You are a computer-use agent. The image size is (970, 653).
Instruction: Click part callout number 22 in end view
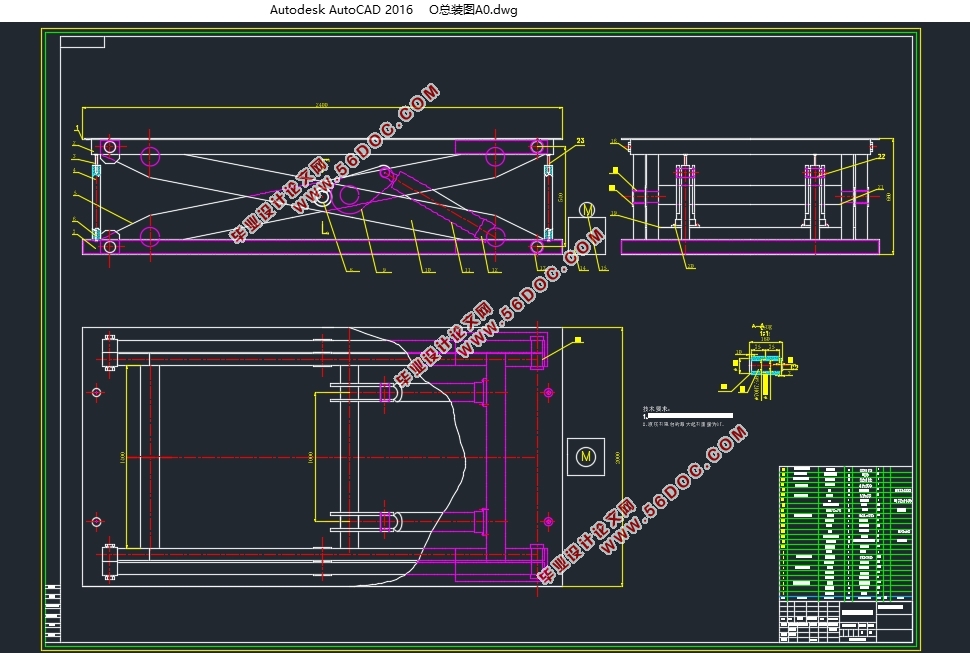(881, 157)
